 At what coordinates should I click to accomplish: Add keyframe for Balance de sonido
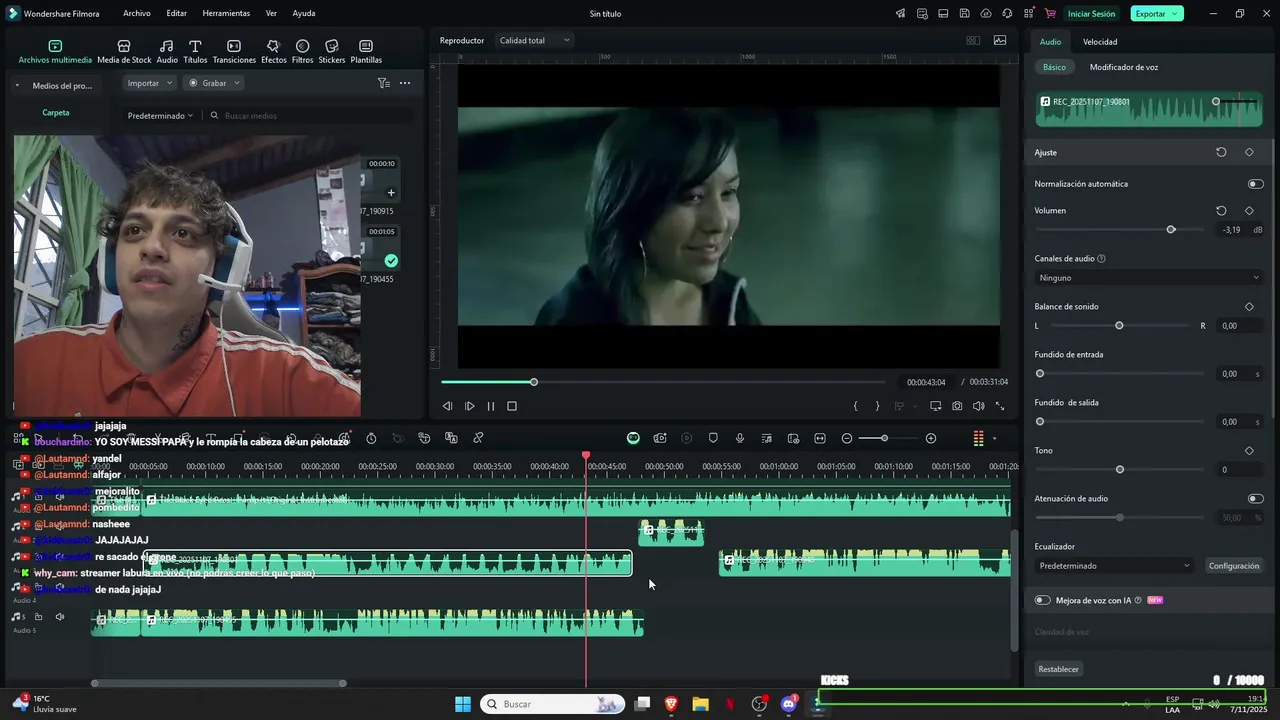[1249, 307]
